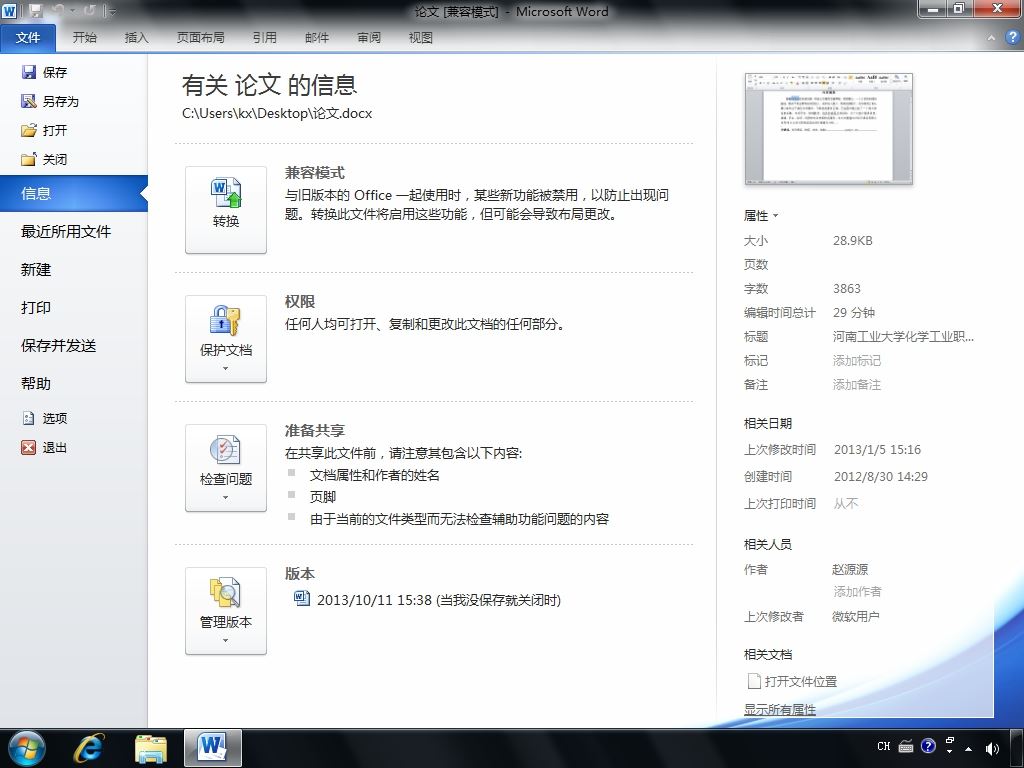The width and height of the screenshot is (1024, 768).
Task: Open a file via 打开
Action: 44,130
